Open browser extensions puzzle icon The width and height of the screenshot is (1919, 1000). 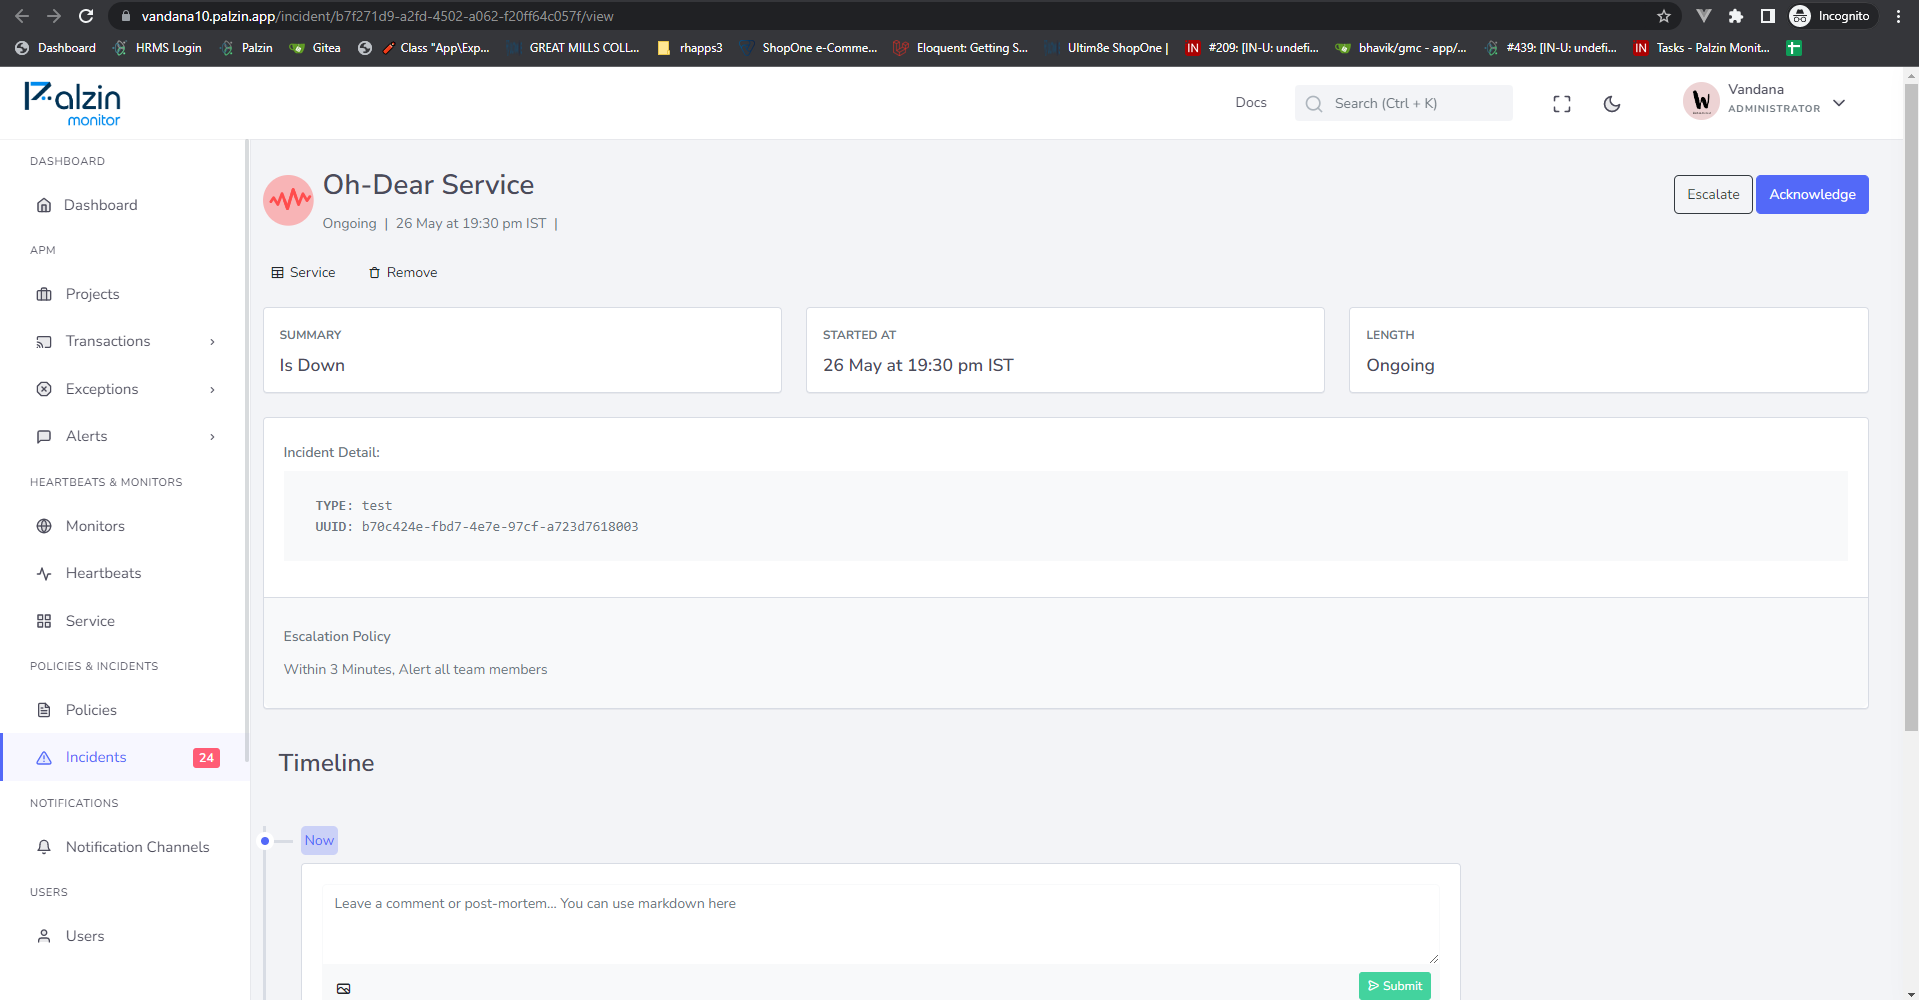[x=1736, y=16]
